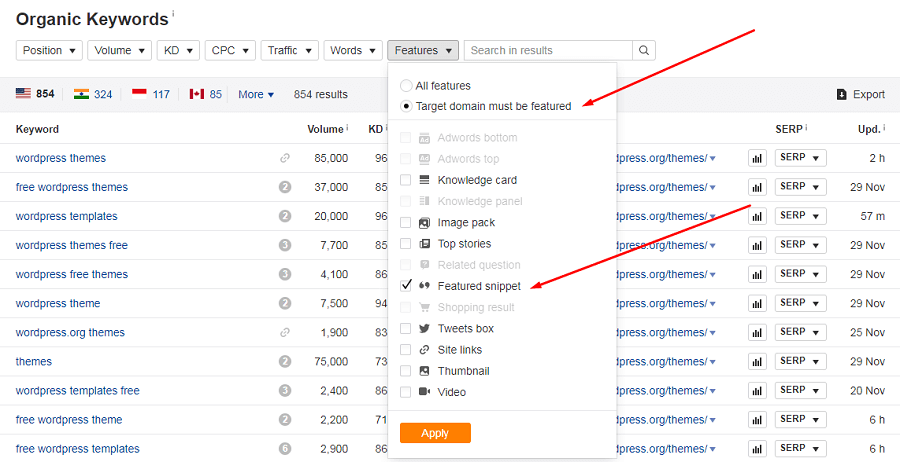Check the Tweets box checkbox

pos(405,328)
